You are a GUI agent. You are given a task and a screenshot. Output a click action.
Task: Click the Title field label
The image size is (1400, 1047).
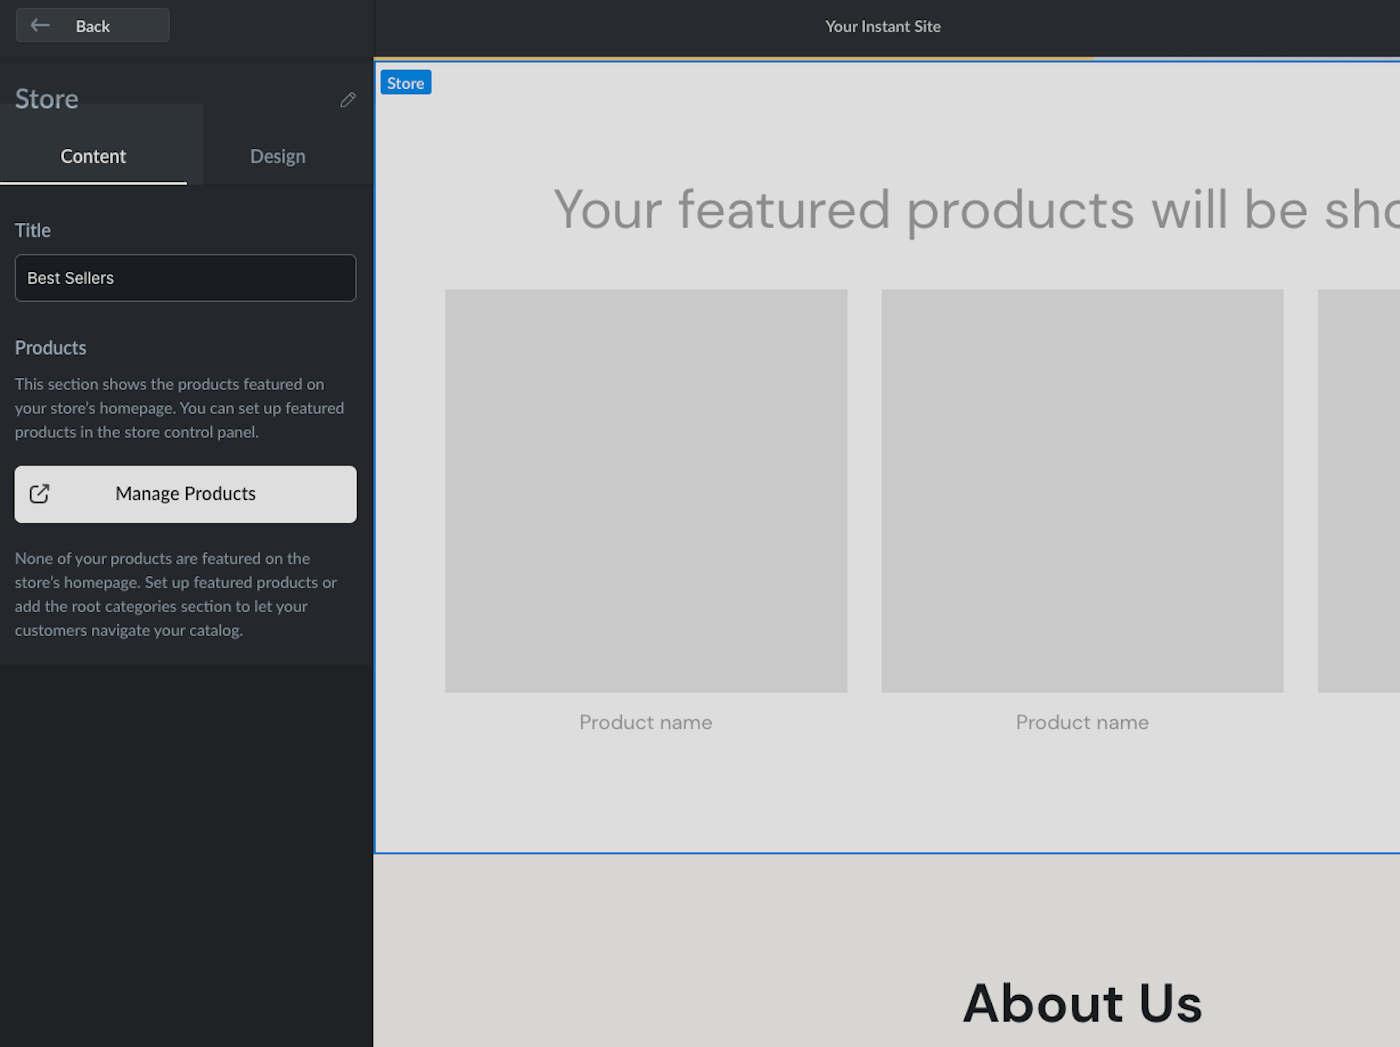pos(33,230)
